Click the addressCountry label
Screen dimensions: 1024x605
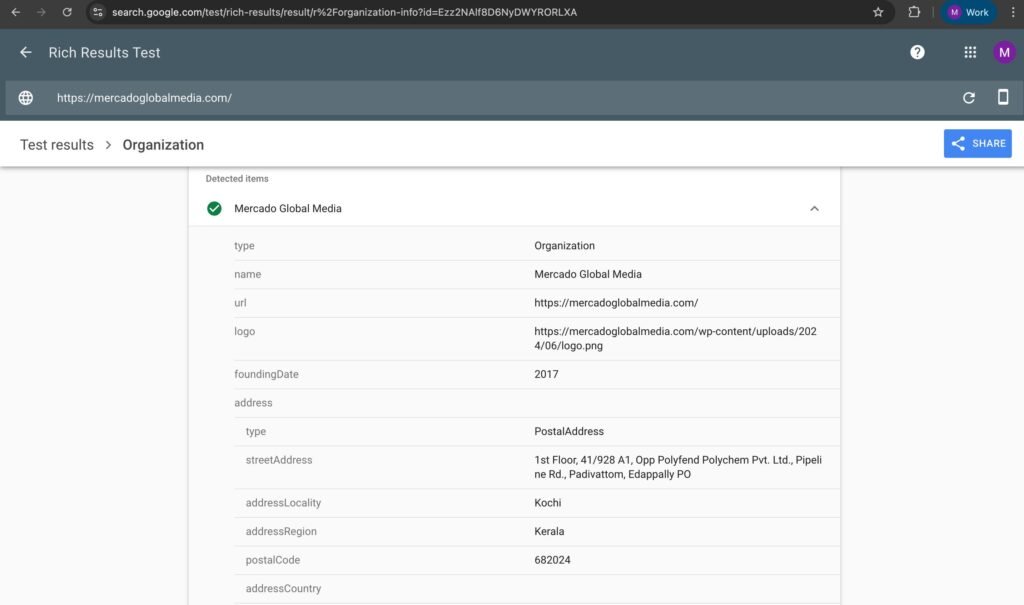(283, 589)
